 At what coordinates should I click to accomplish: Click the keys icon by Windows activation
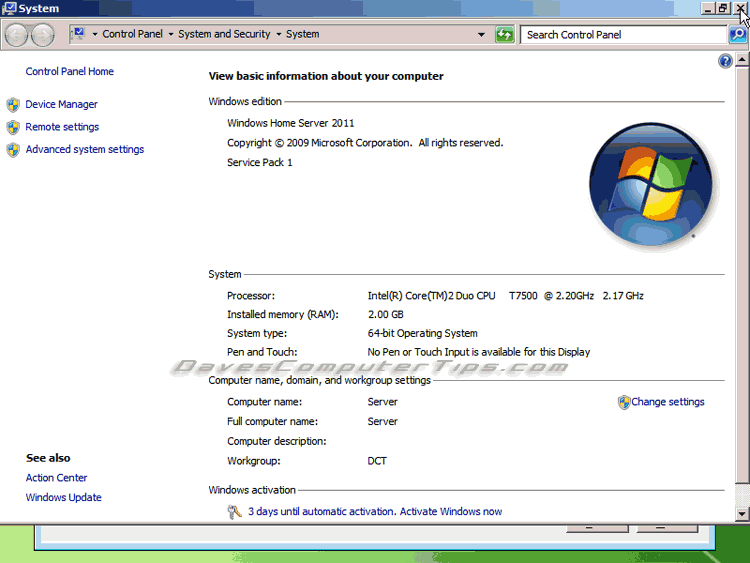click(x=234, y=512)
